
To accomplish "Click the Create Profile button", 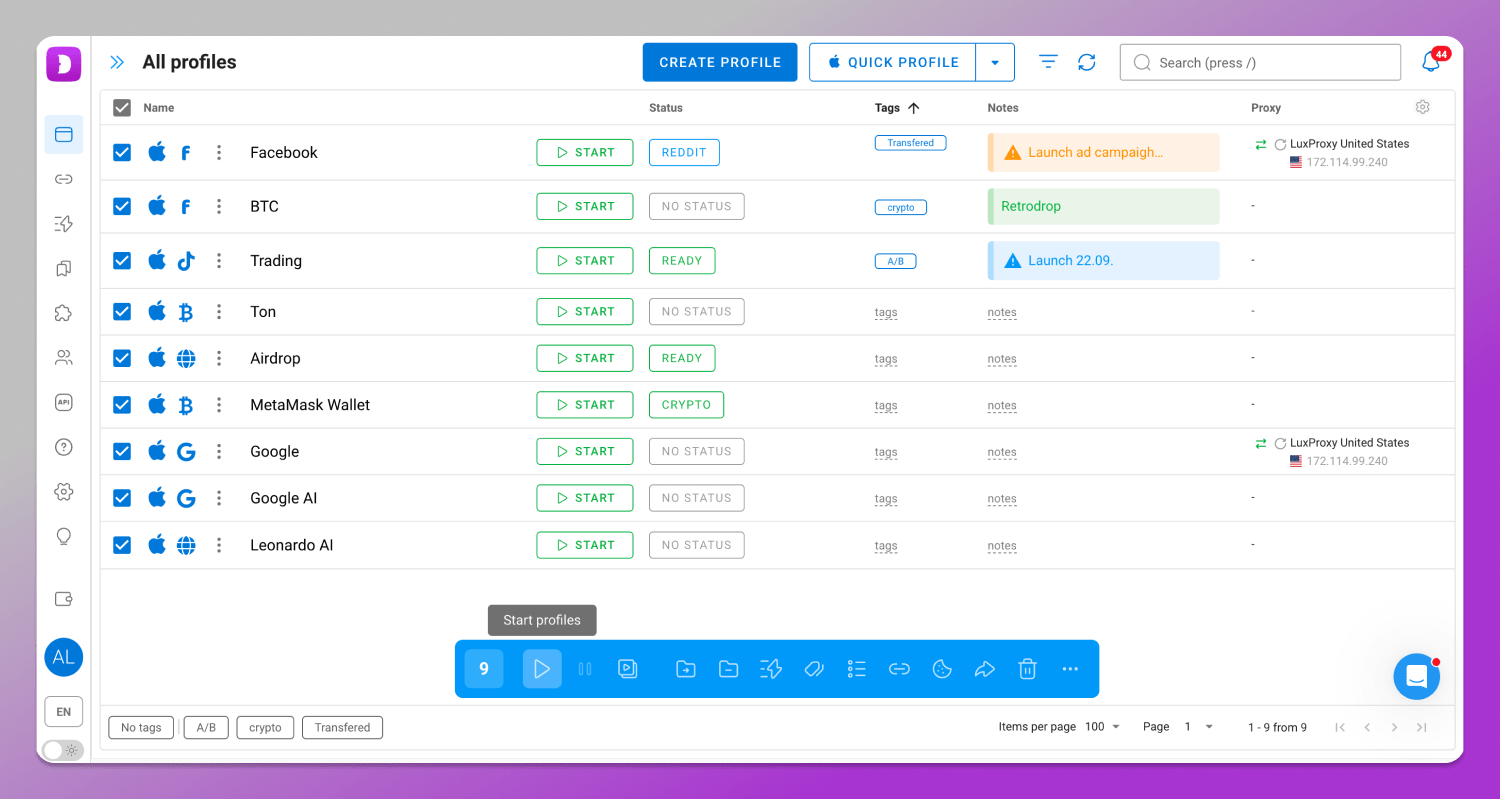I will coord(720,62).
